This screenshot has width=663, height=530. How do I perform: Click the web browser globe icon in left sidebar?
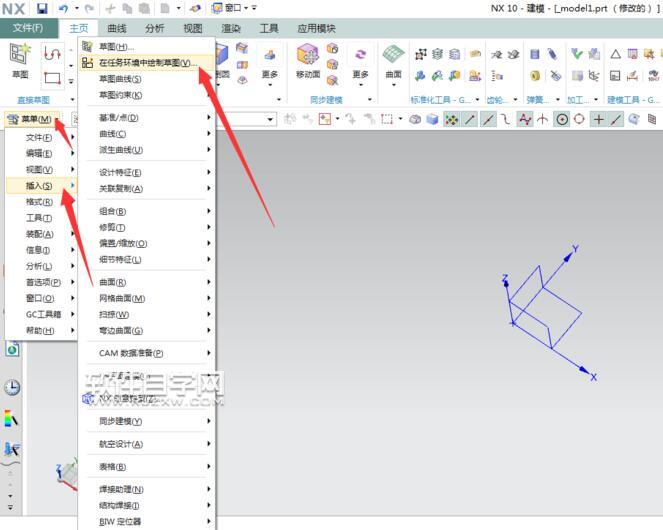(12, 349)
